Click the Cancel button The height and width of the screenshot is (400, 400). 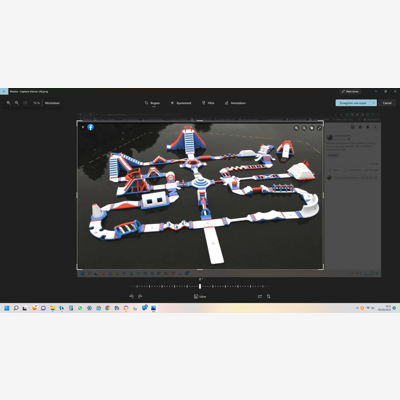pyautogui.click(x=387, y=103)
